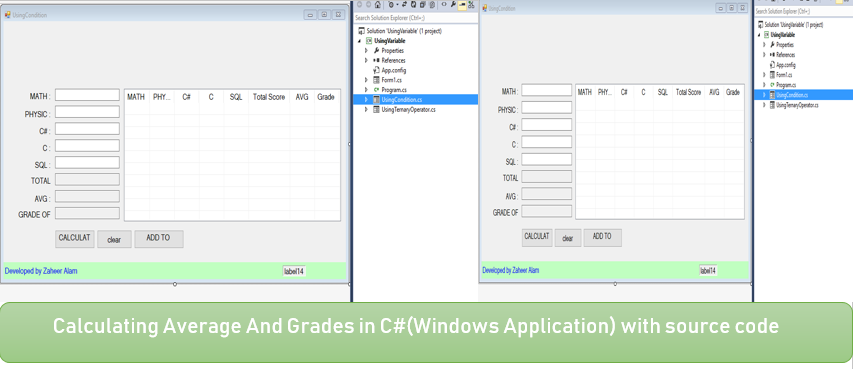Select UsingTernaryOperator.cs in right-side explorer
This screenshot has width=853, height=369.
[797, 105]
